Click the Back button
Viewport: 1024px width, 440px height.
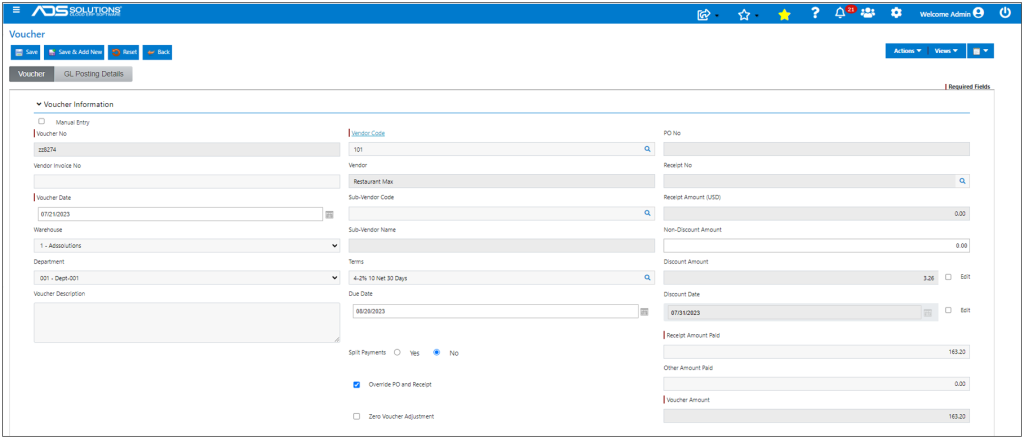click(157, 52)
